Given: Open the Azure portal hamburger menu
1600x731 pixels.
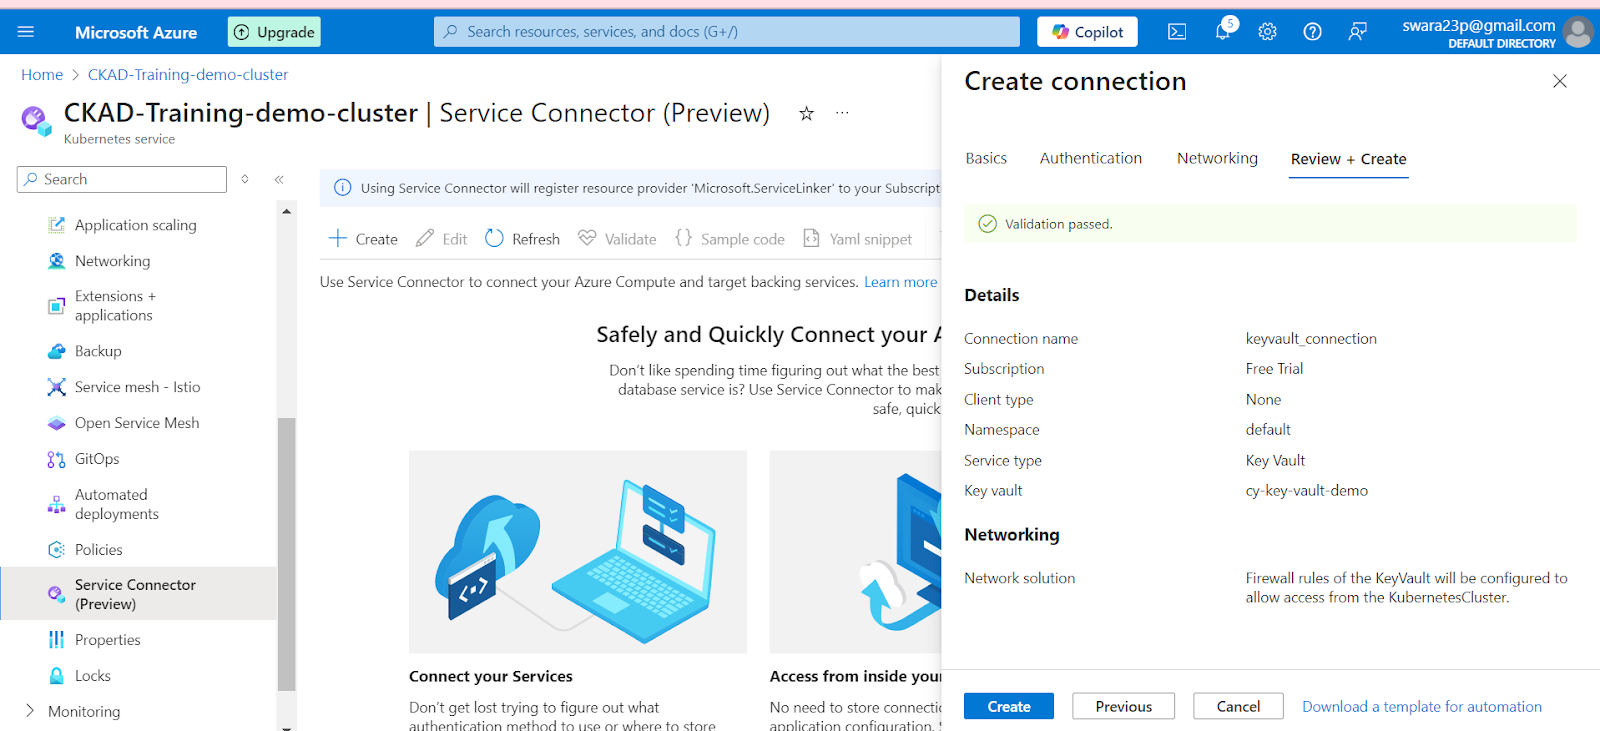Looking at the screenshot, I should coord(26,32).
